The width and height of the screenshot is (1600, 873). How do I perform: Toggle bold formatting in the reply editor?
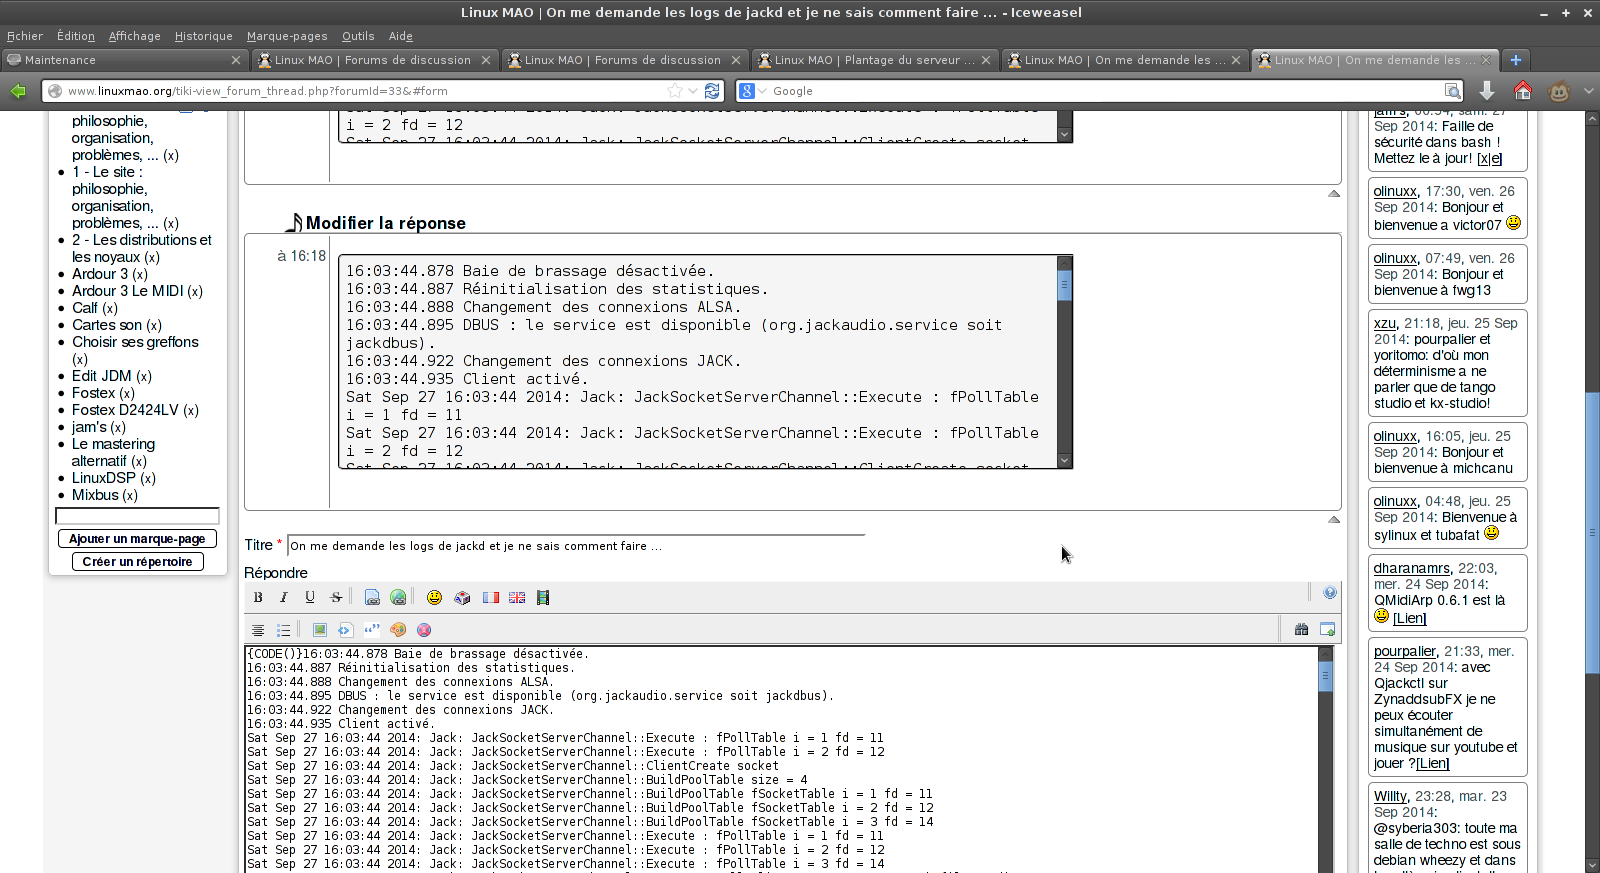pyautogui.click(x=258, y=597)
